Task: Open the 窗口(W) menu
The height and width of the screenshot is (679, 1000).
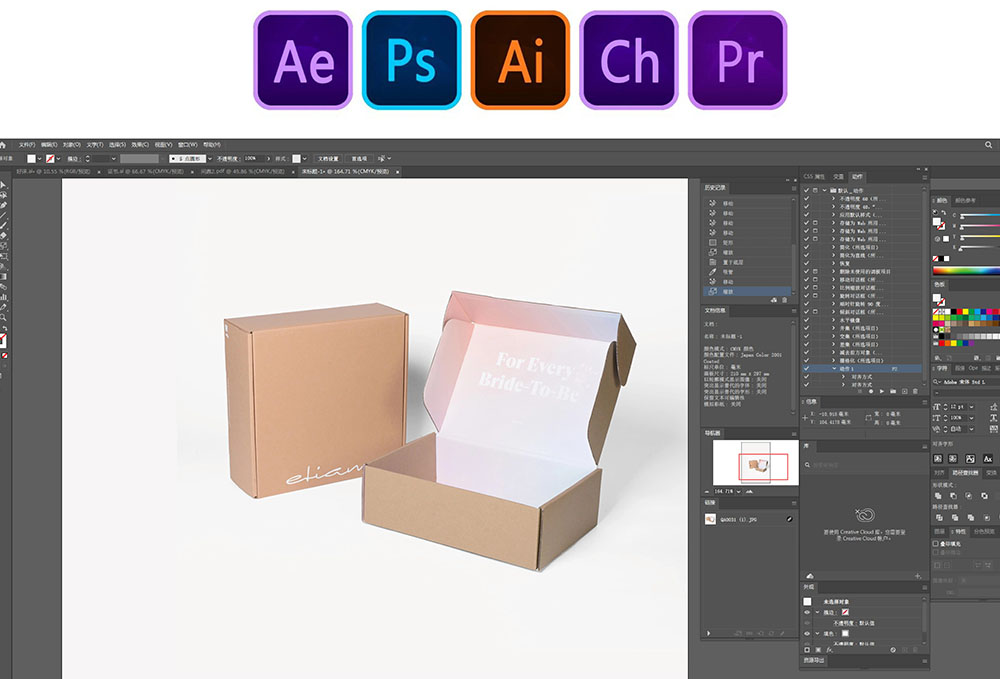Action: pos(188,145)
